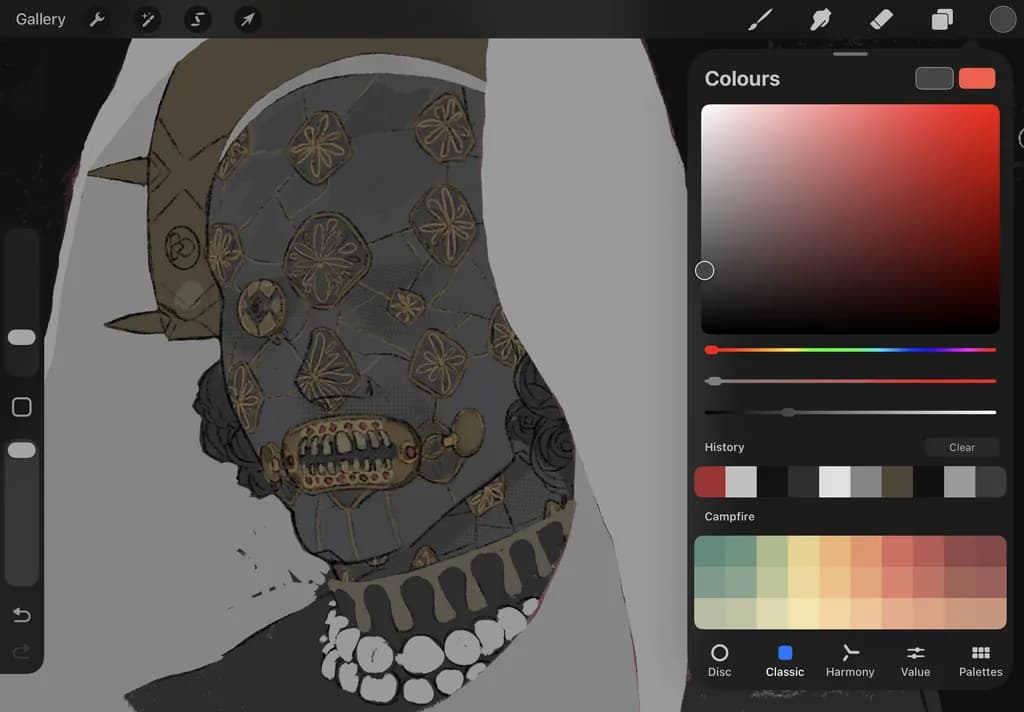Screen dimensions: 1024x712
Task: Return to the Gallery
Action: pos(40,20)
